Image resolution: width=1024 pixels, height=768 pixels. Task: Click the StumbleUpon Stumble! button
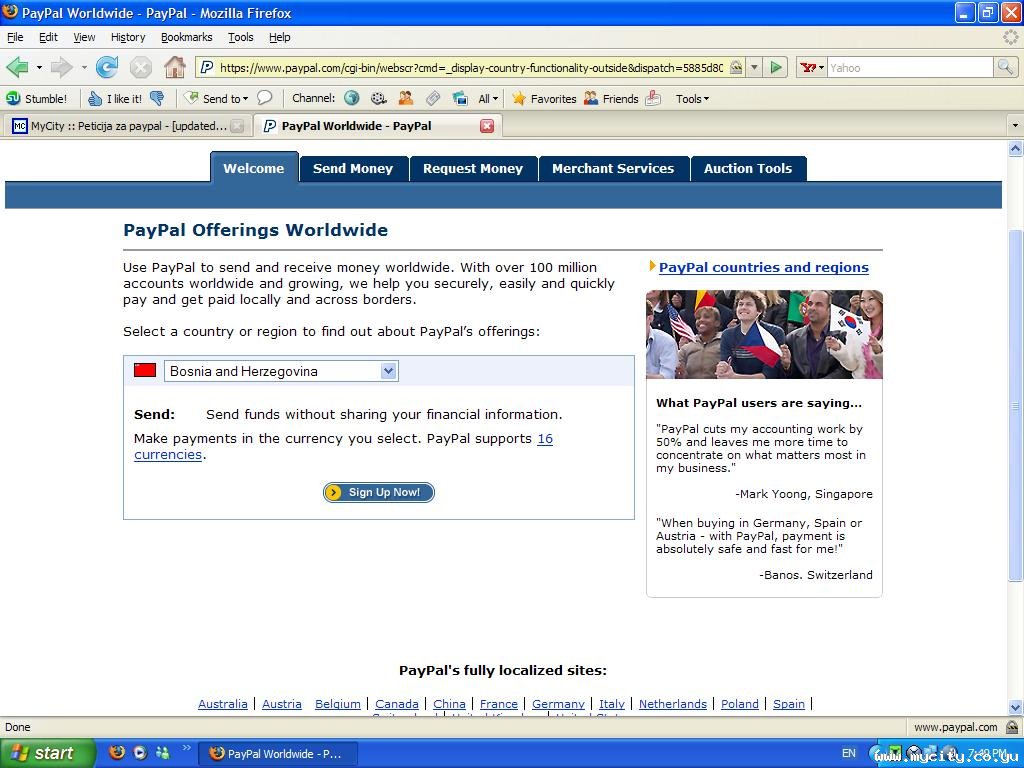coord(37,98)
